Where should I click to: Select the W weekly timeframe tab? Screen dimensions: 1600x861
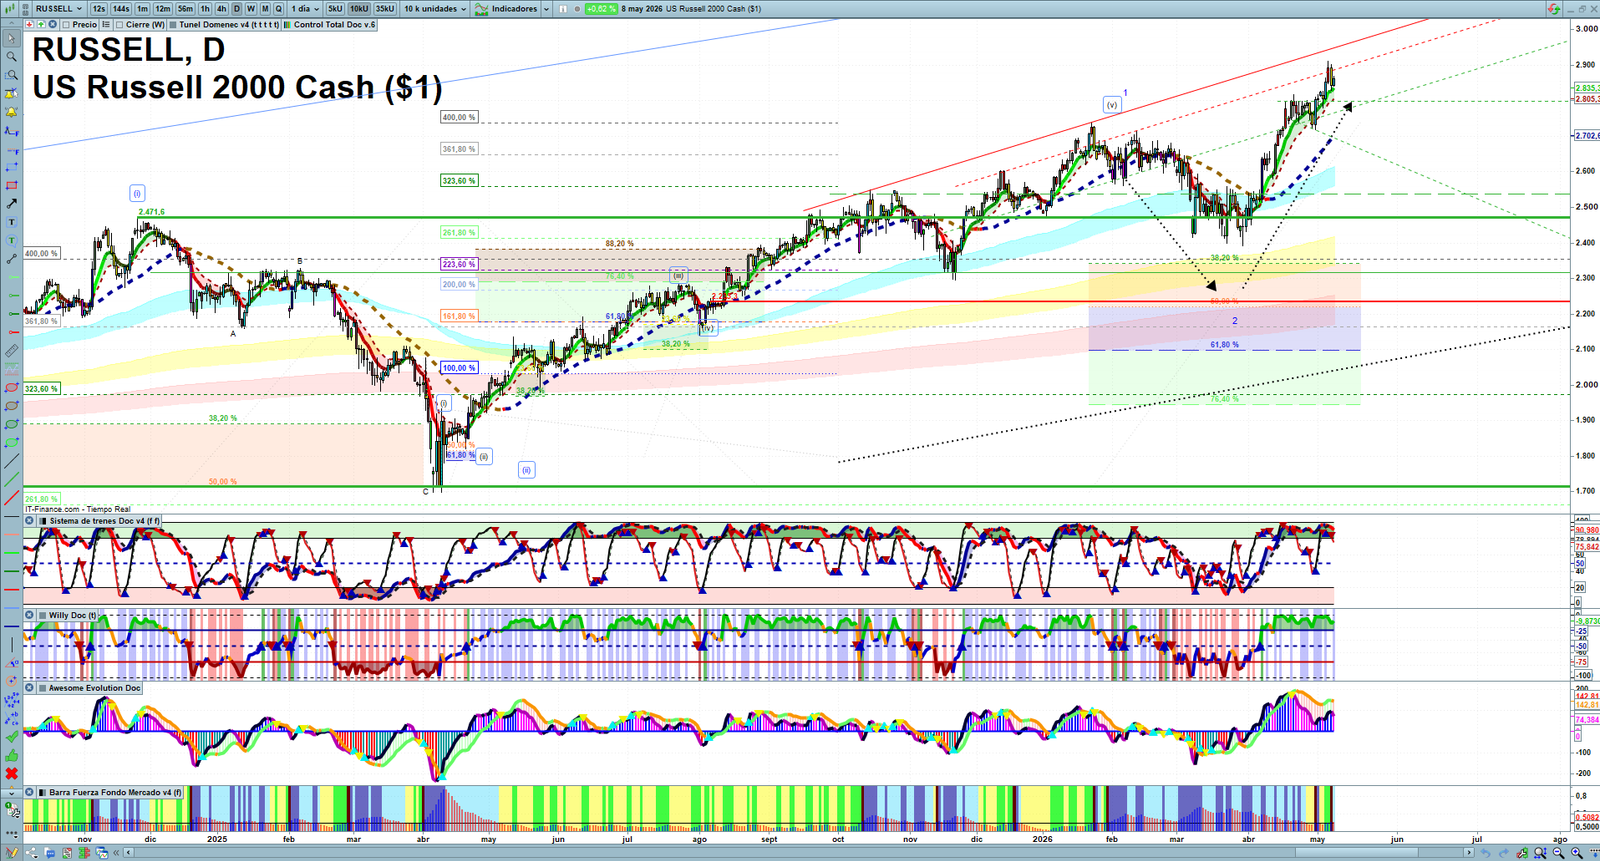(250, 8)
